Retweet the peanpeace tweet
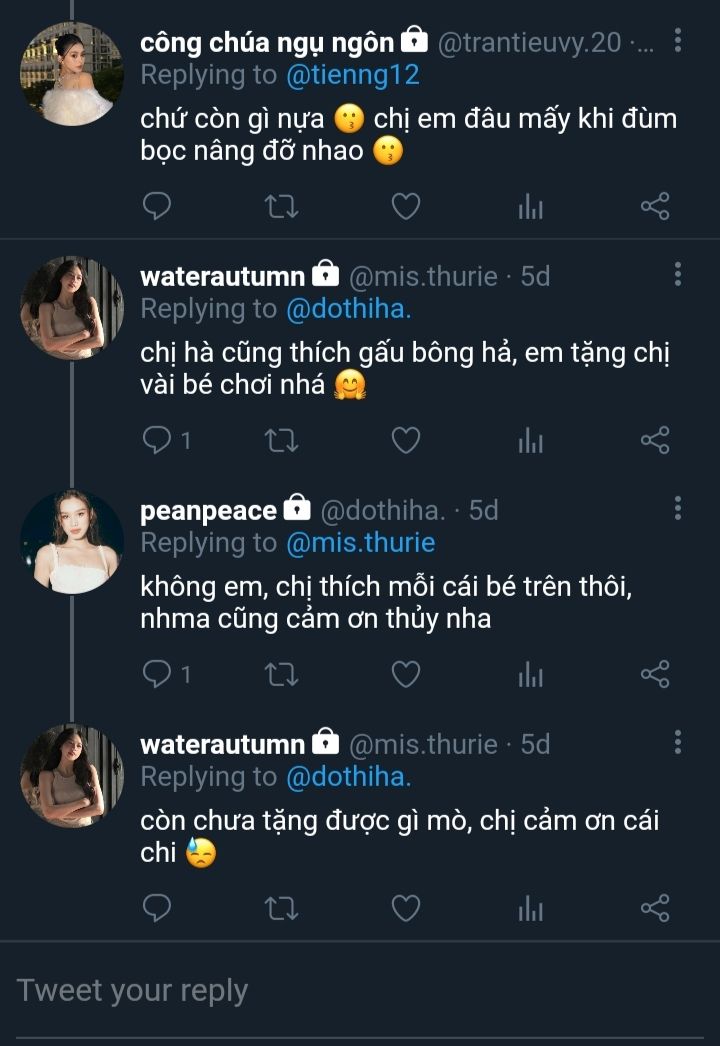720x1046 pixels. (280, 675)
